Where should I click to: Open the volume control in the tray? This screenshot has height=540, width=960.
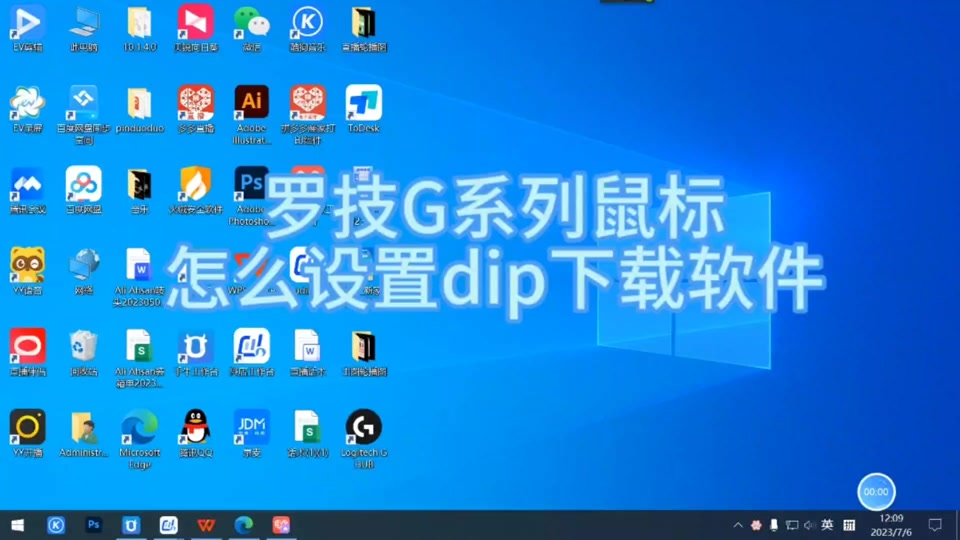coord(809,525)
